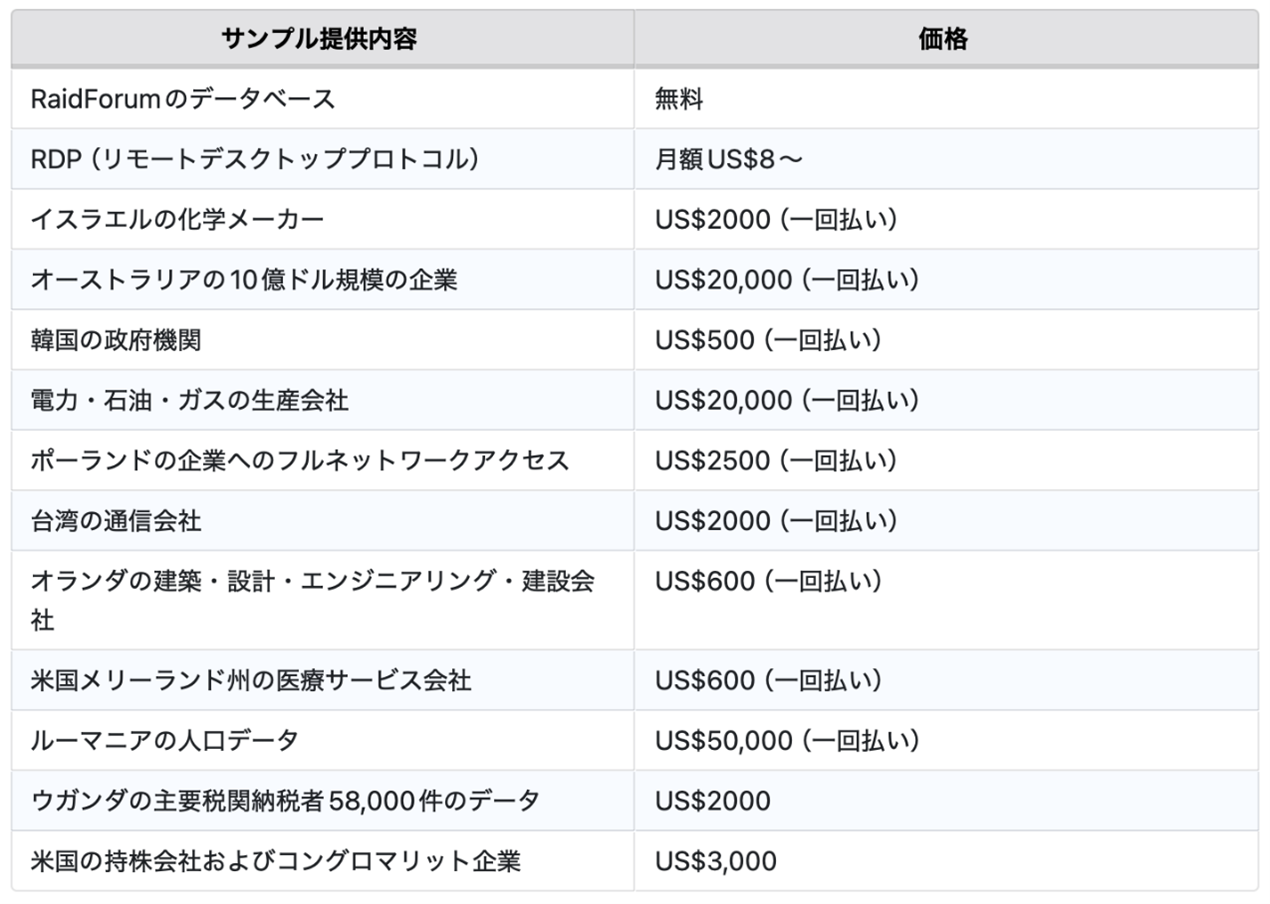Click the オーストラリアの10億ドル規模の企業 cell
The image size is (1270, 904).
[x=244, y=279]
